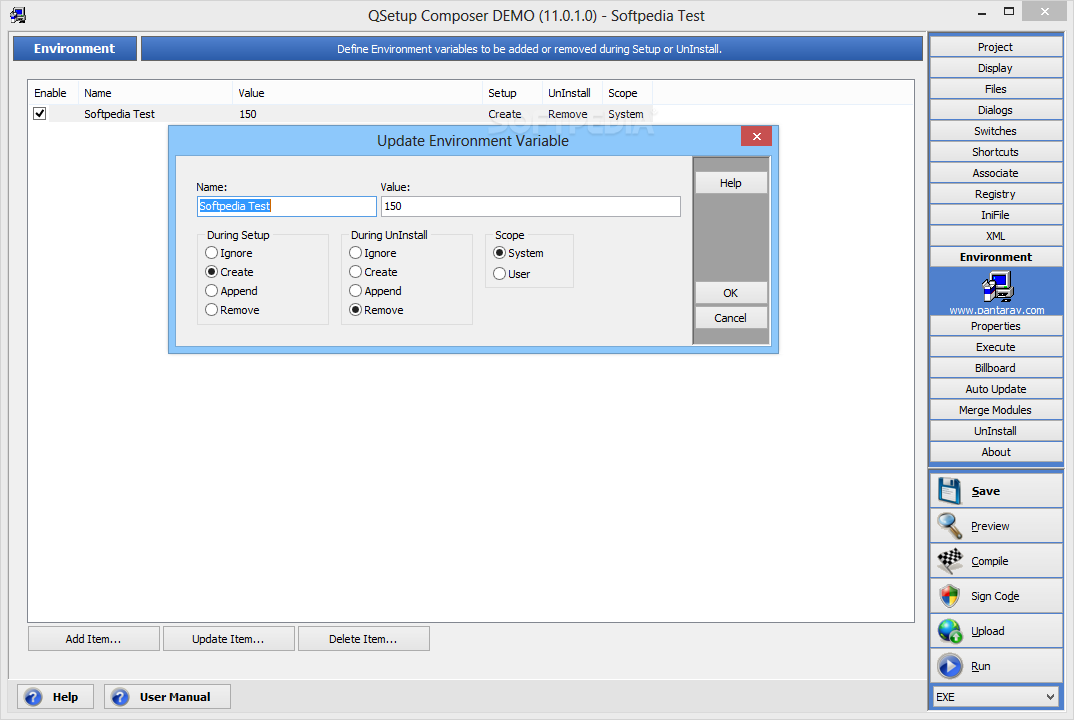Open the Display section
1074x720 pixels.
(996, 68)
